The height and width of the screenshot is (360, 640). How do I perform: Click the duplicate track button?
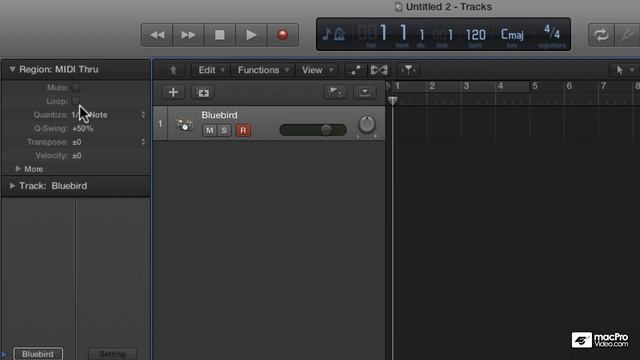203,93
